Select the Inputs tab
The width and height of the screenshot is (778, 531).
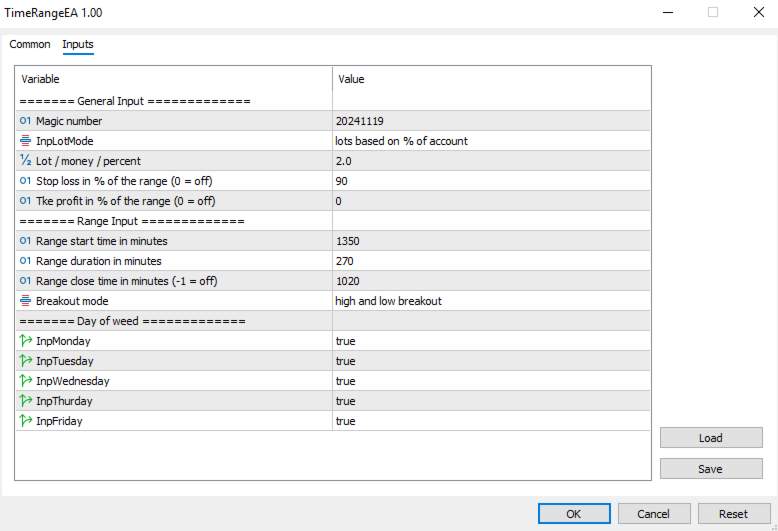tap(78, 45)
